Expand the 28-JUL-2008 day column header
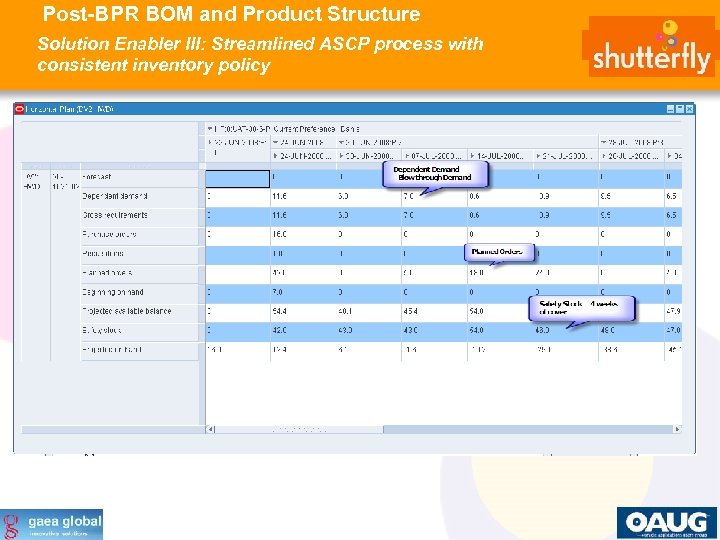The image size is (720, 540). 604,156
